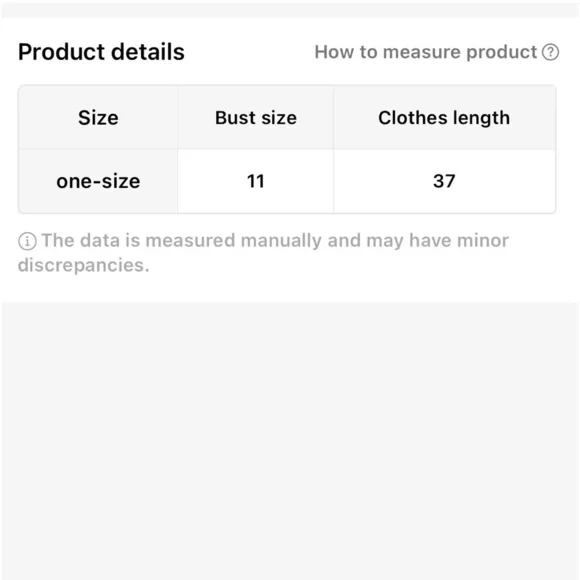This screenshot has width=580, height=580.
Task: Click the word 'Product' in section title
Action: [x=61, y=51]
